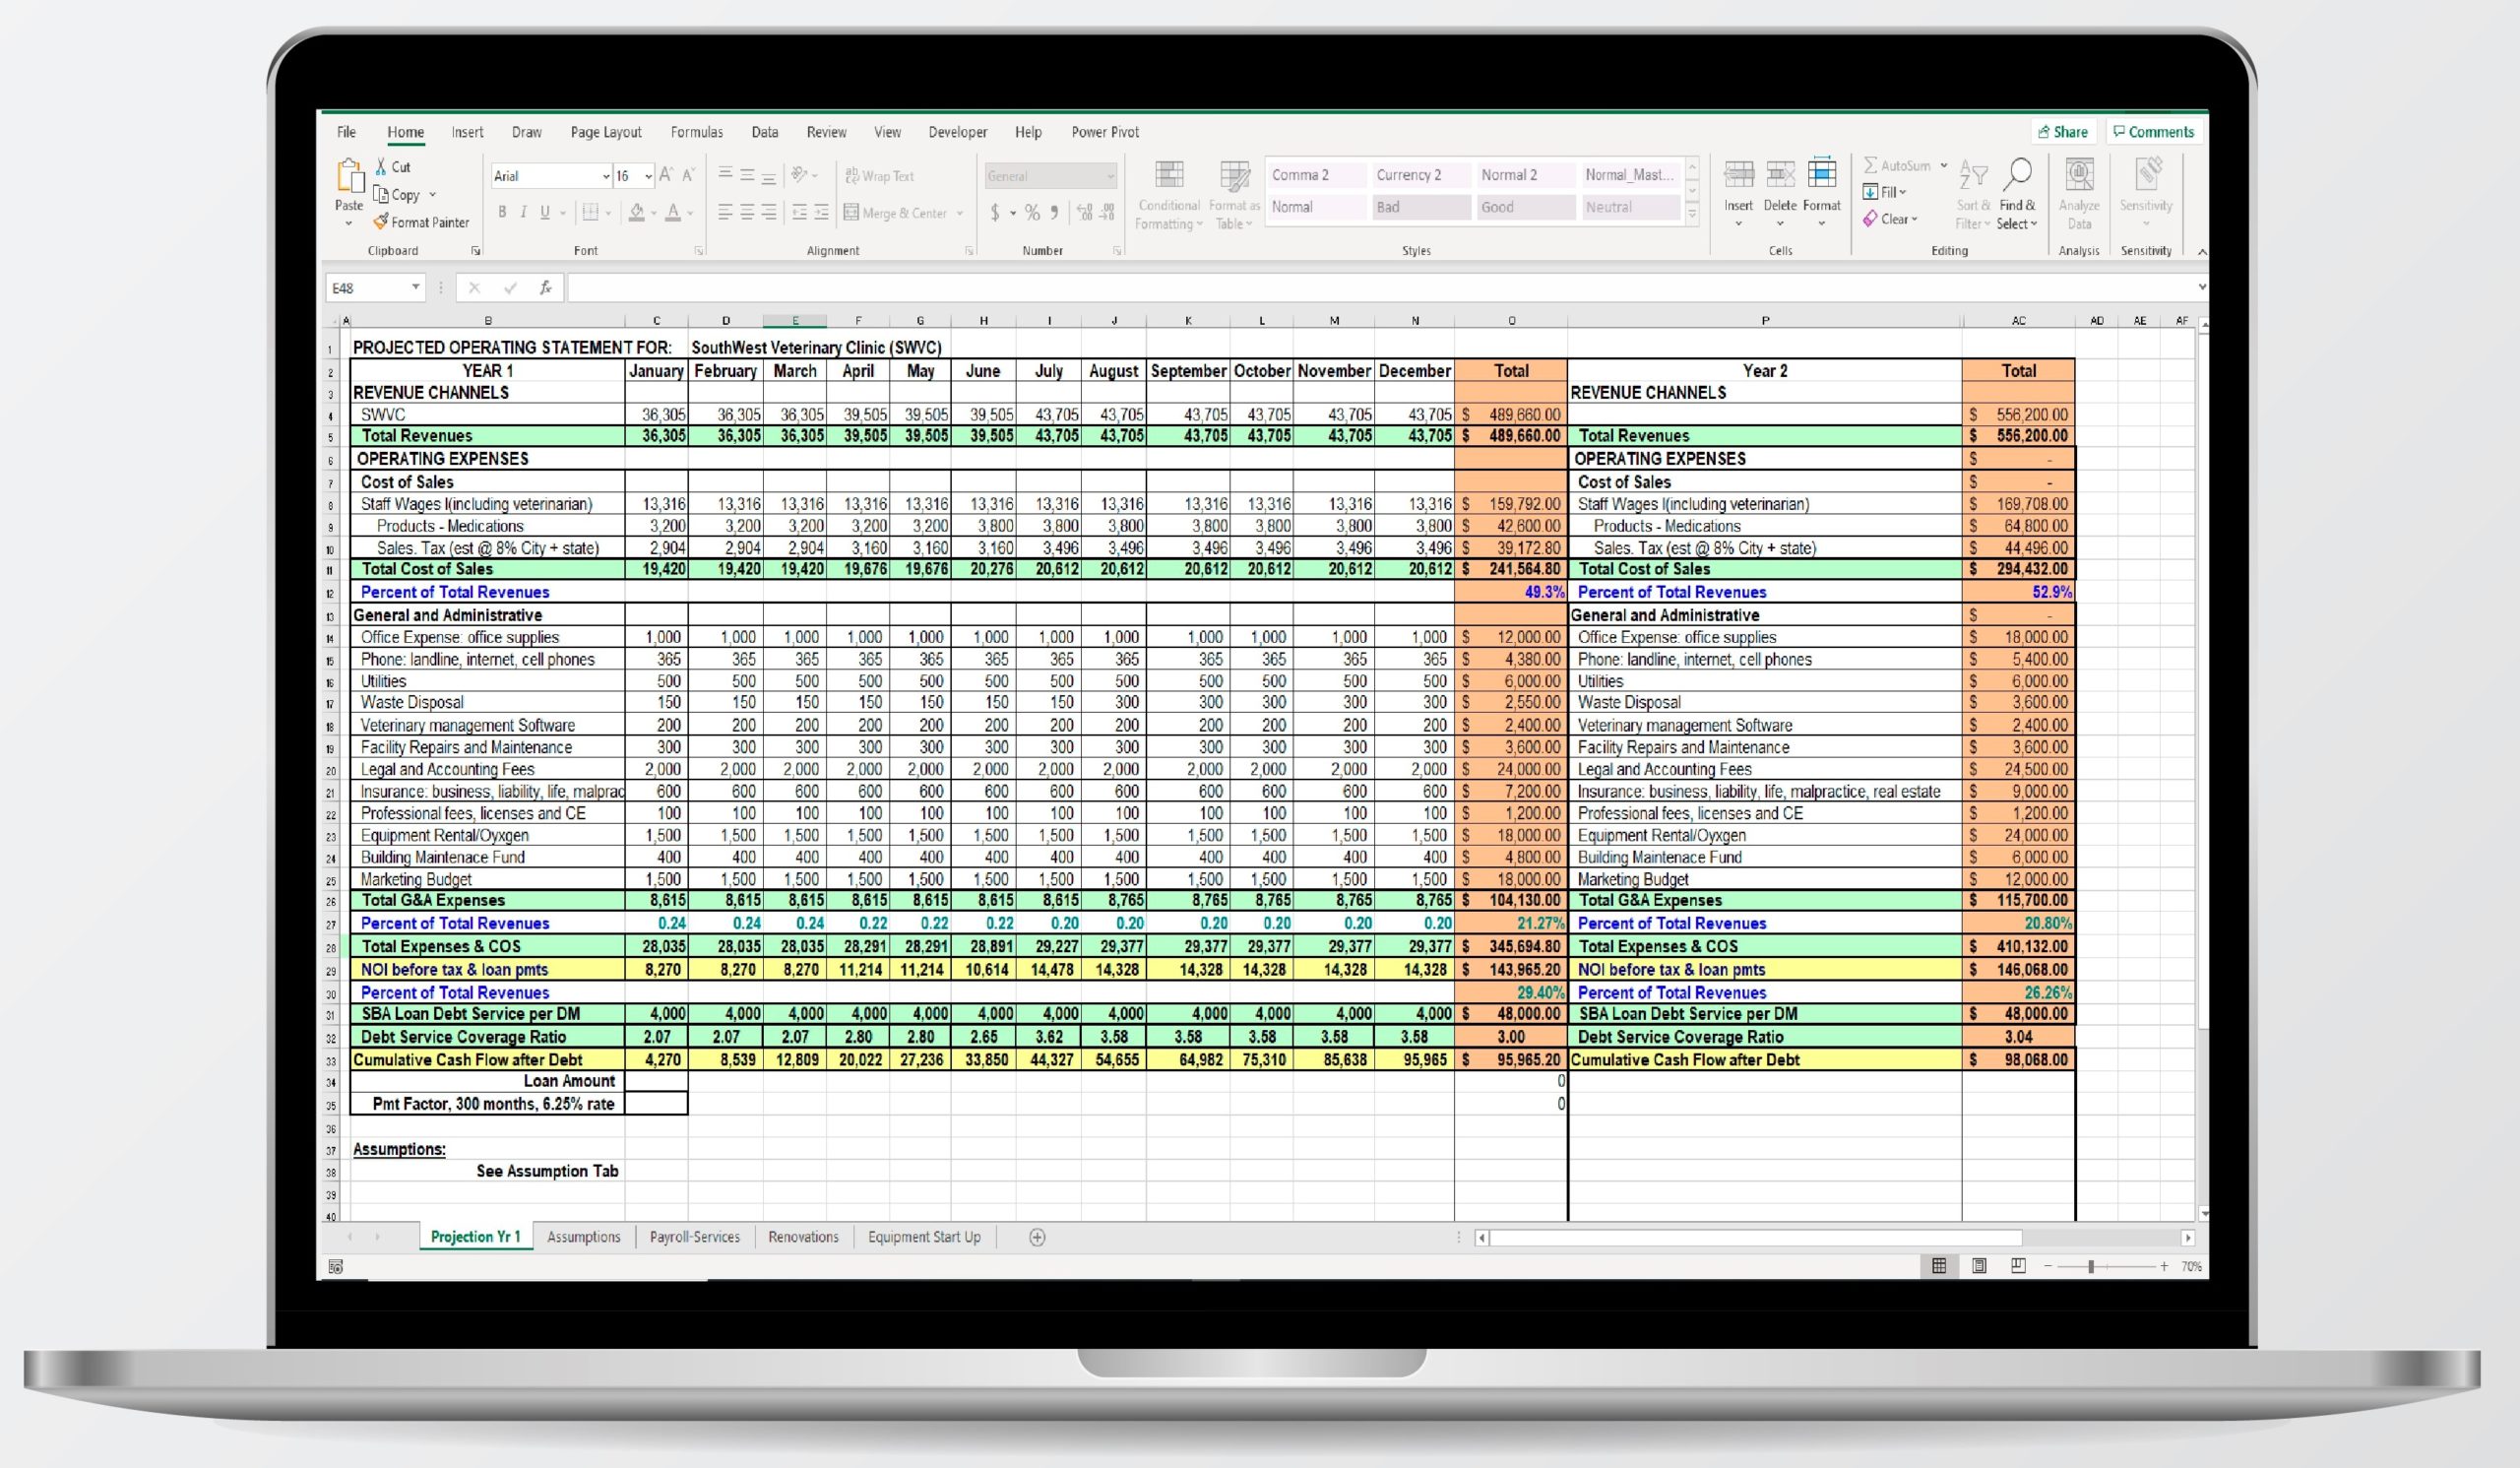Open Format as Table
2520x1468 pixels.
(x=1234, y=196)
